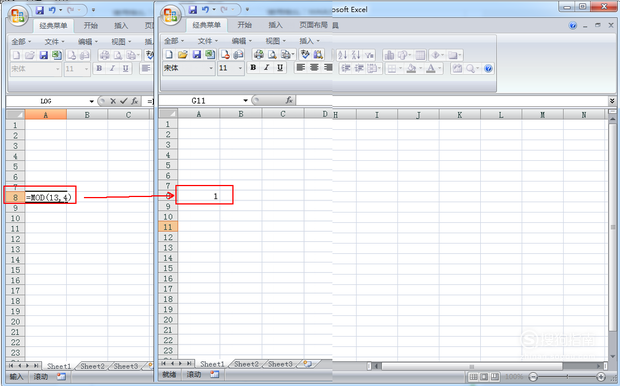Select Sheet3 tab in left window
The height and width of the screenshot is (386, 620).
(x=126, y=366)
